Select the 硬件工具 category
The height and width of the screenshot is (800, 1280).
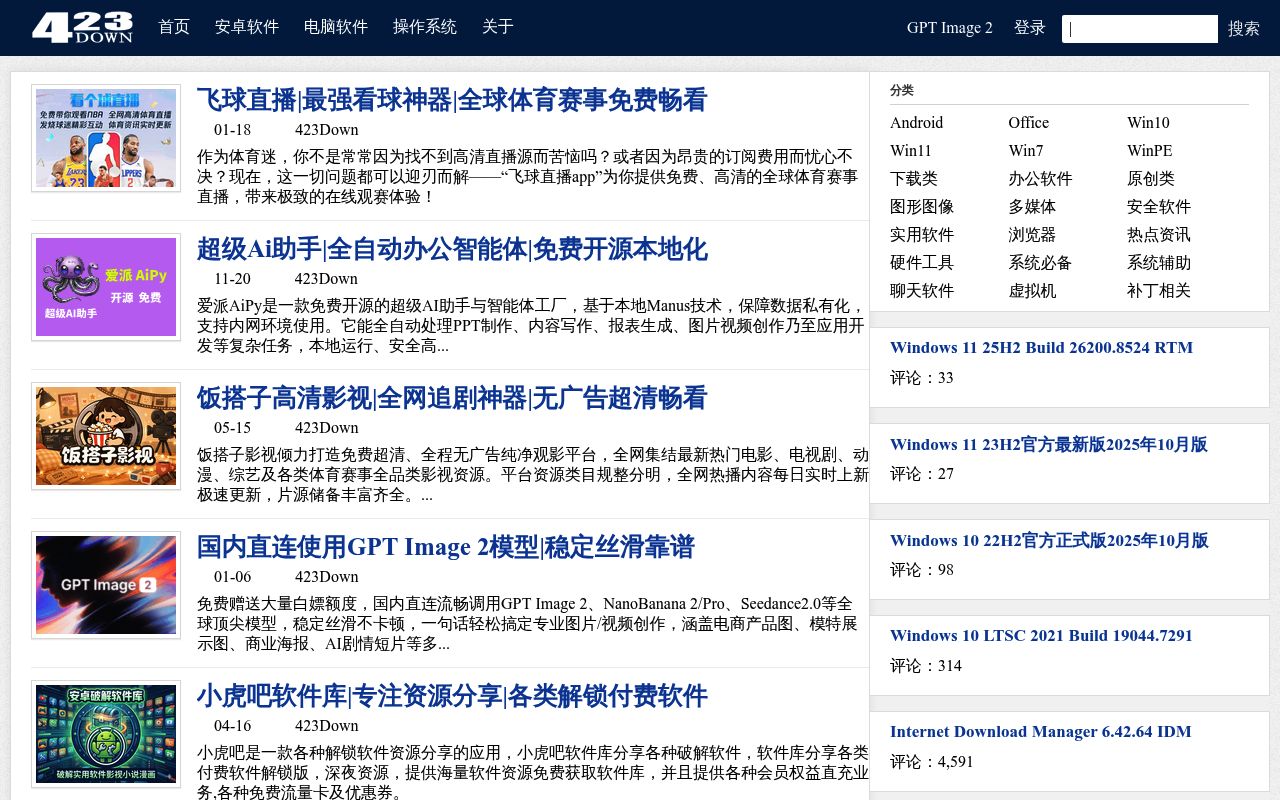tap(922, 263)
